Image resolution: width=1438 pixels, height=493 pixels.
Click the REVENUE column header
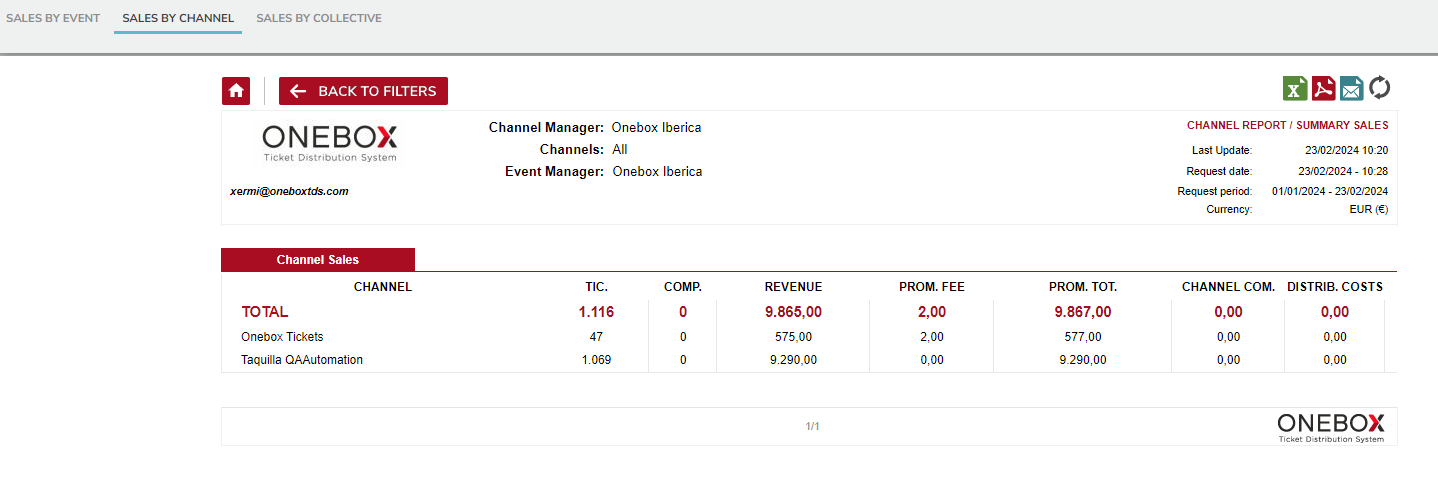793,287
